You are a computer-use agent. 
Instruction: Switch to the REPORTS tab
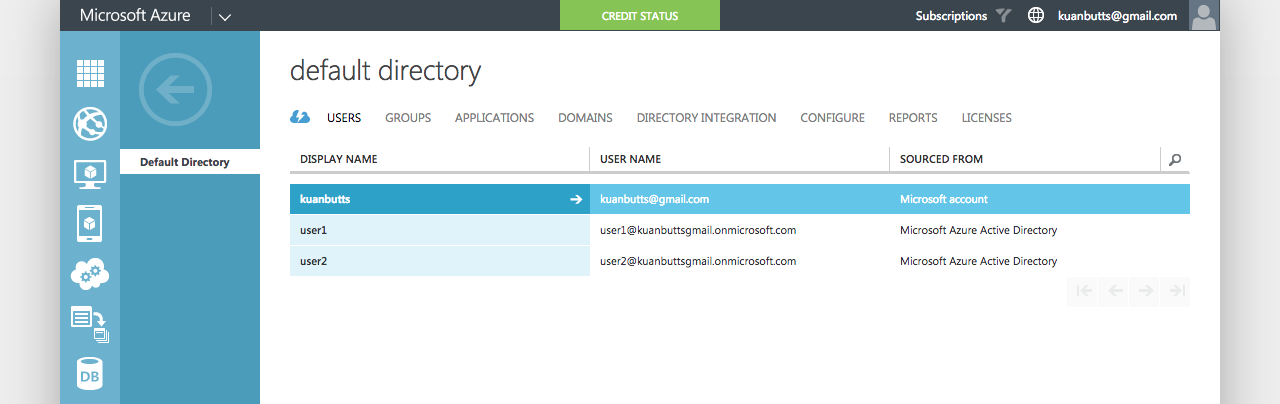913,118
